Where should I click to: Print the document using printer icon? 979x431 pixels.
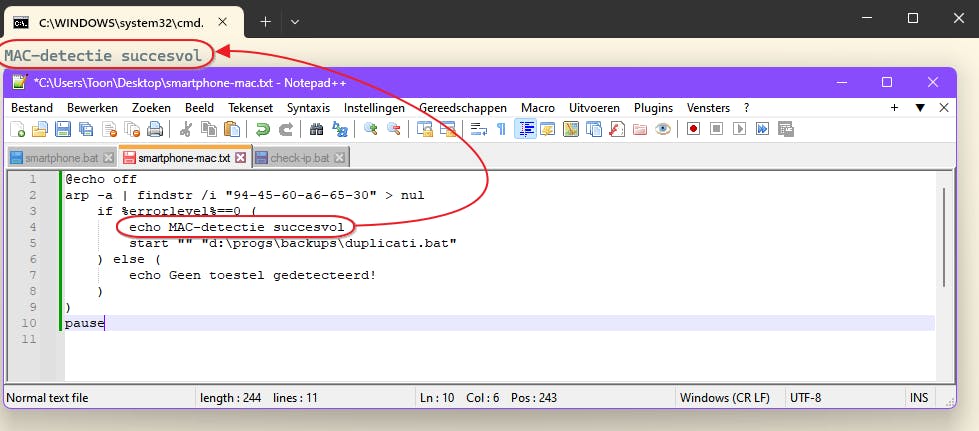click(154, 129)
